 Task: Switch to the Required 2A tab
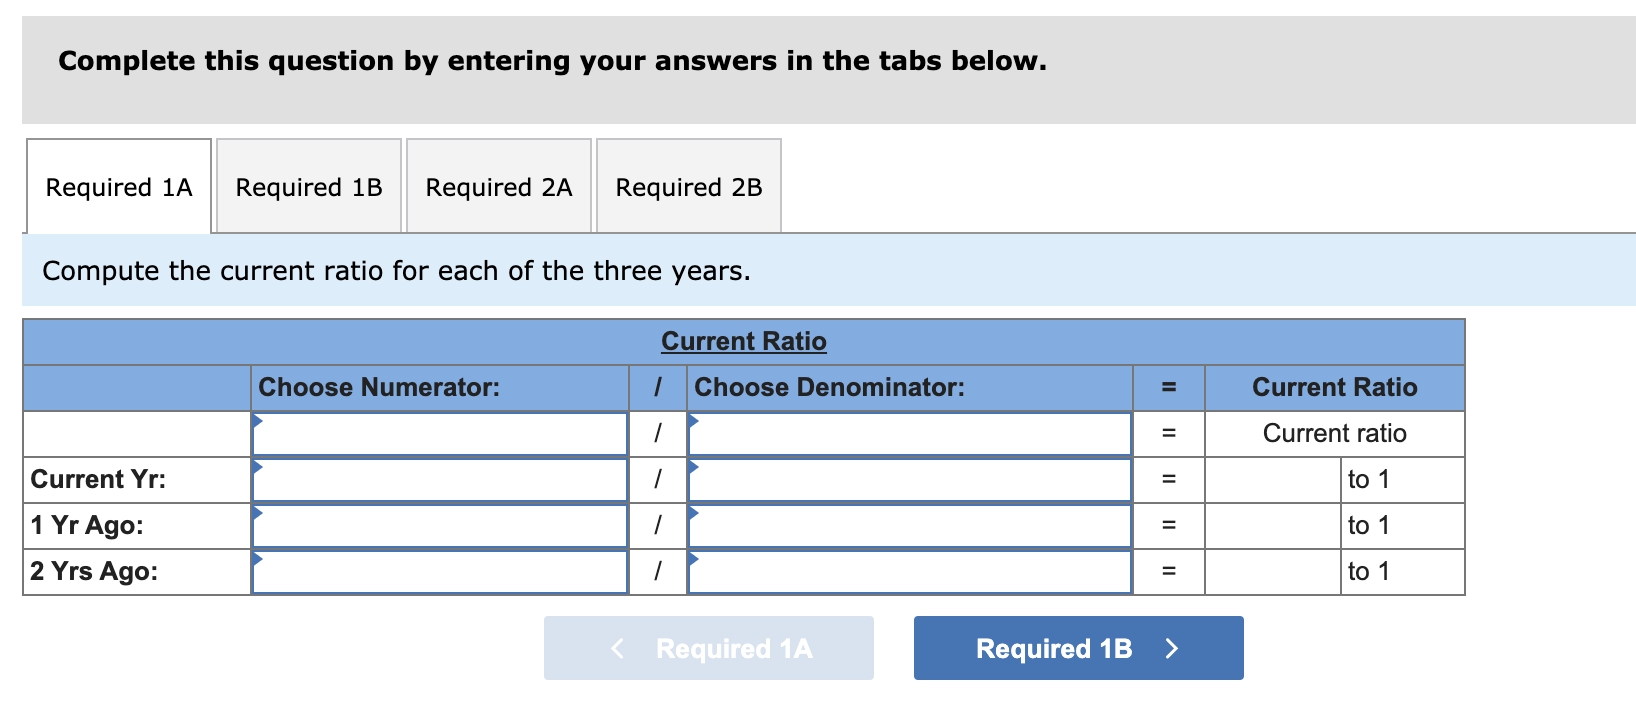pos(498,187)
